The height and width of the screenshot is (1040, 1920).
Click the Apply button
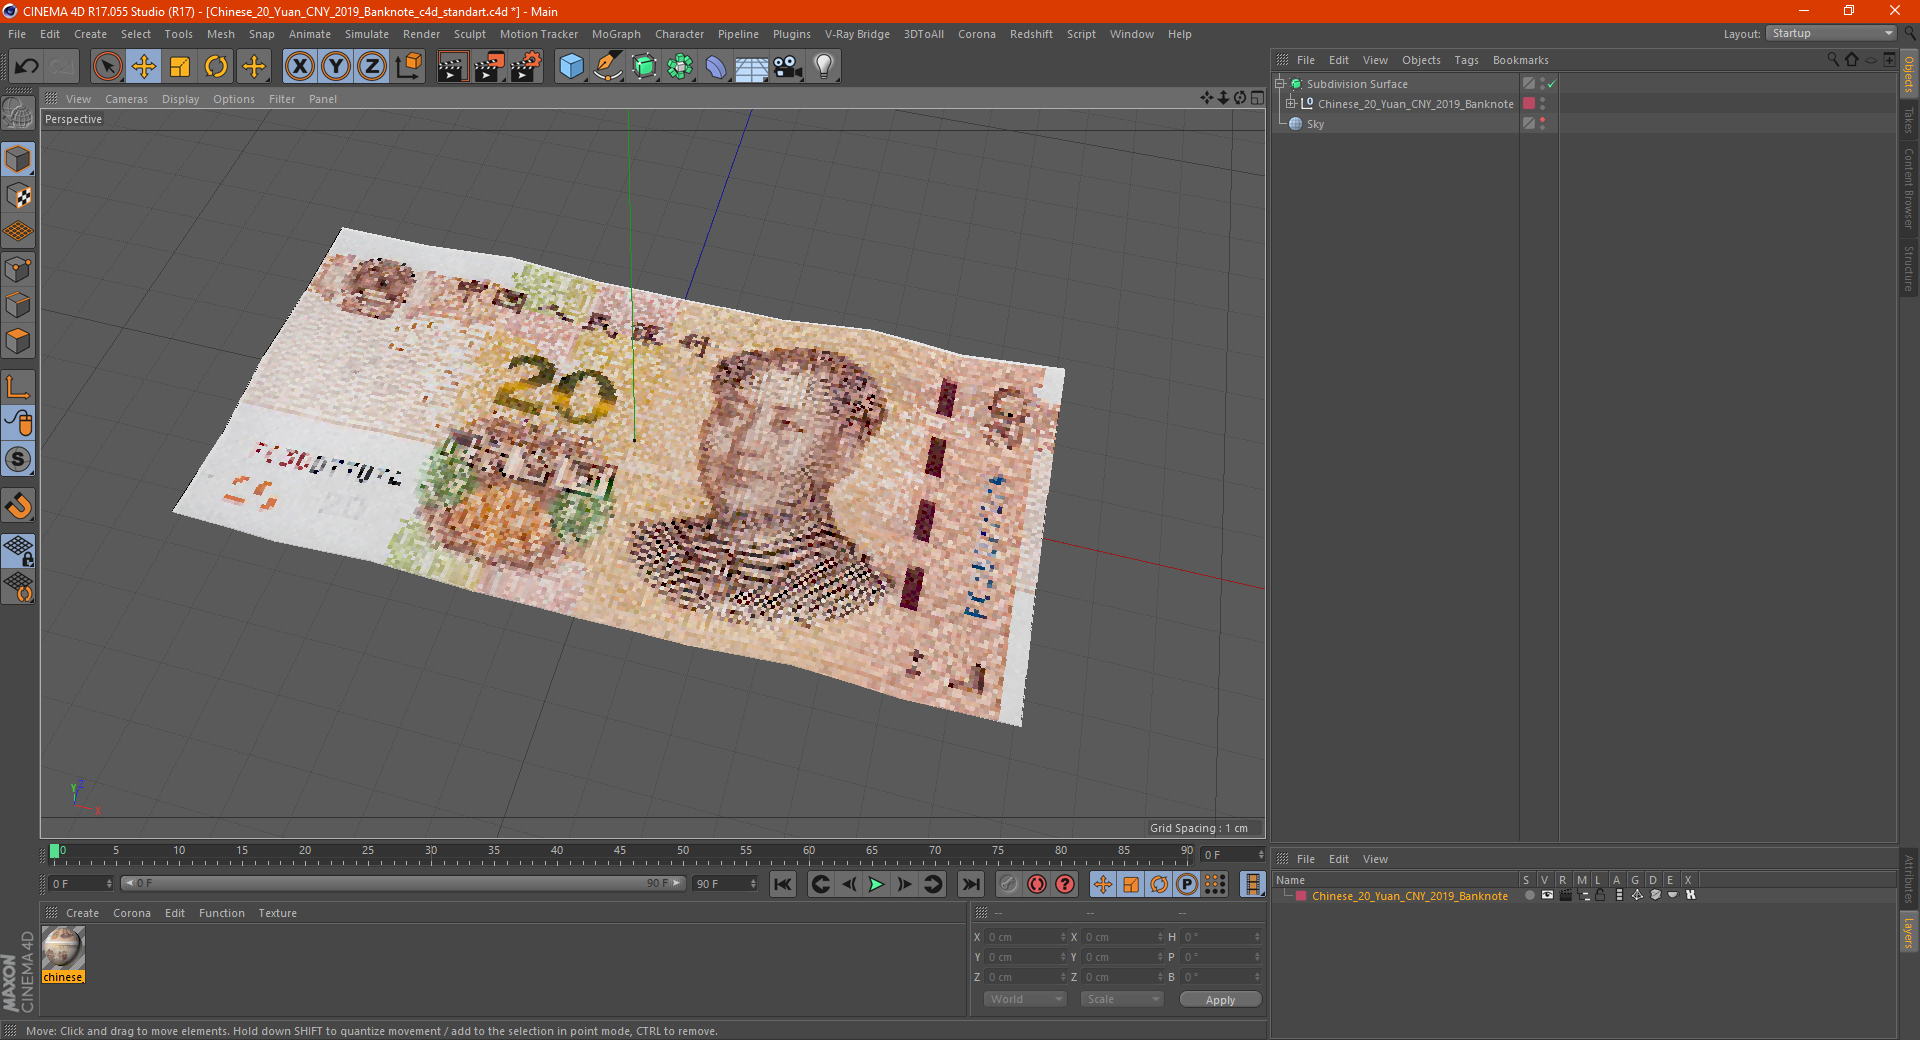point(1220,1000)
